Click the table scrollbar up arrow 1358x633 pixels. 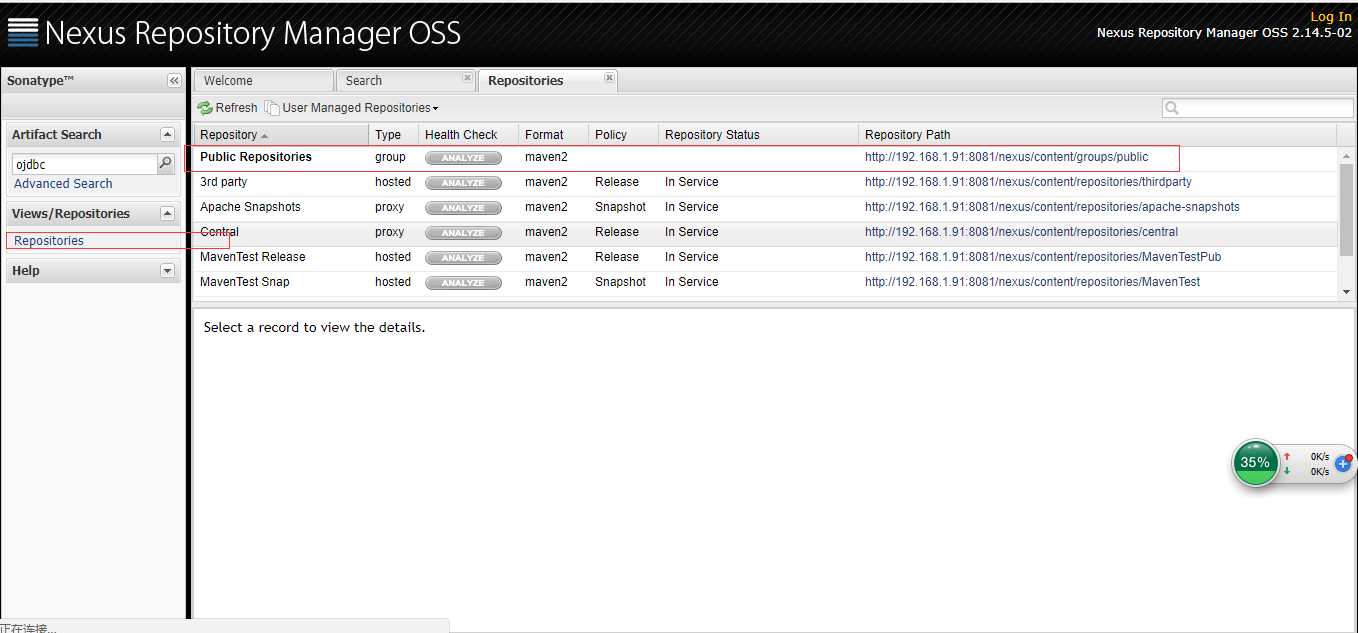pyautogui.click(x=1346, y=156)
